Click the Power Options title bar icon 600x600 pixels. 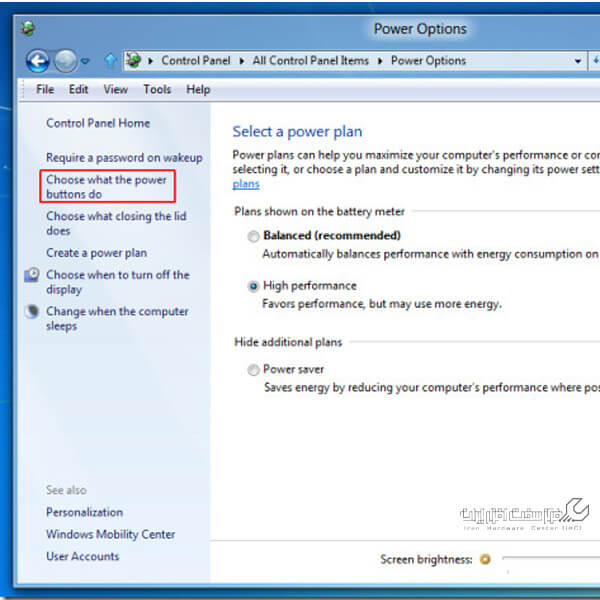click(28, 29)
